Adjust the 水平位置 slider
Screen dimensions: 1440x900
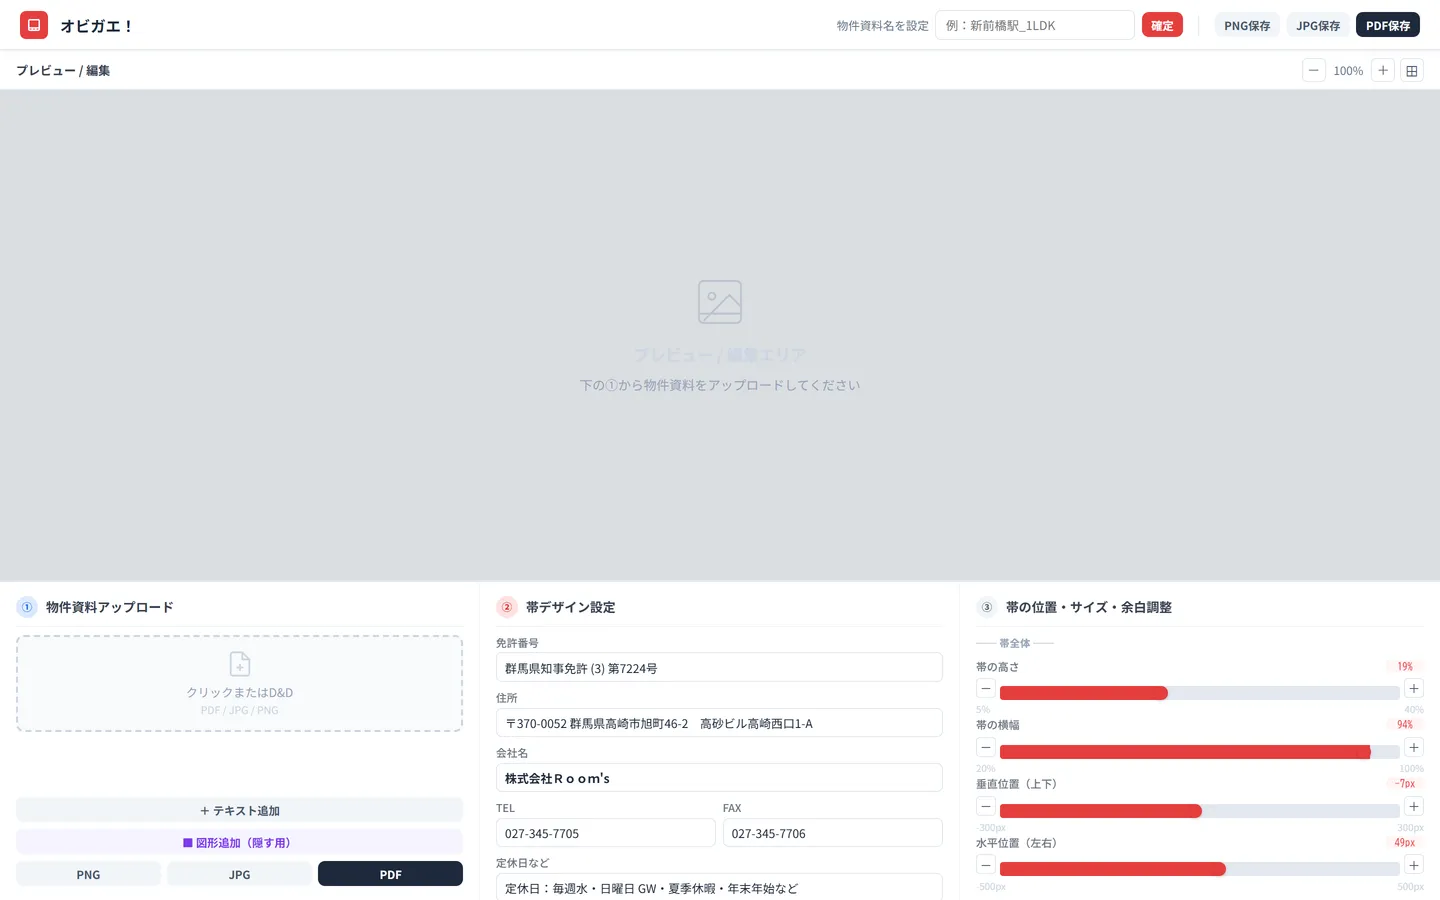tap(1200, 869)
